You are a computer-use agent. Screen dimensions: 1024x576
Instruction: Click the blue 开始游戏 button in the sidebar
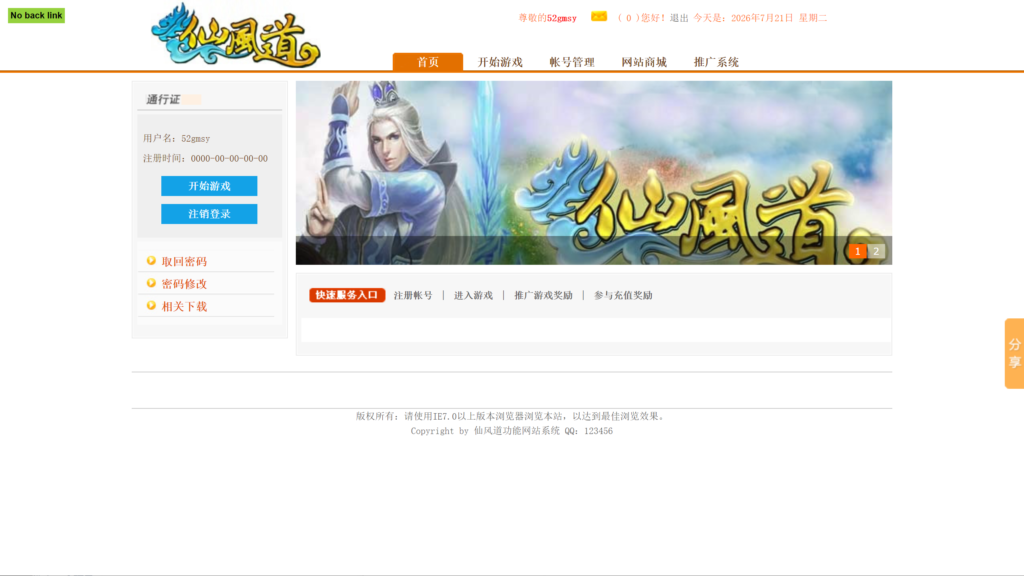click(209, 186)
